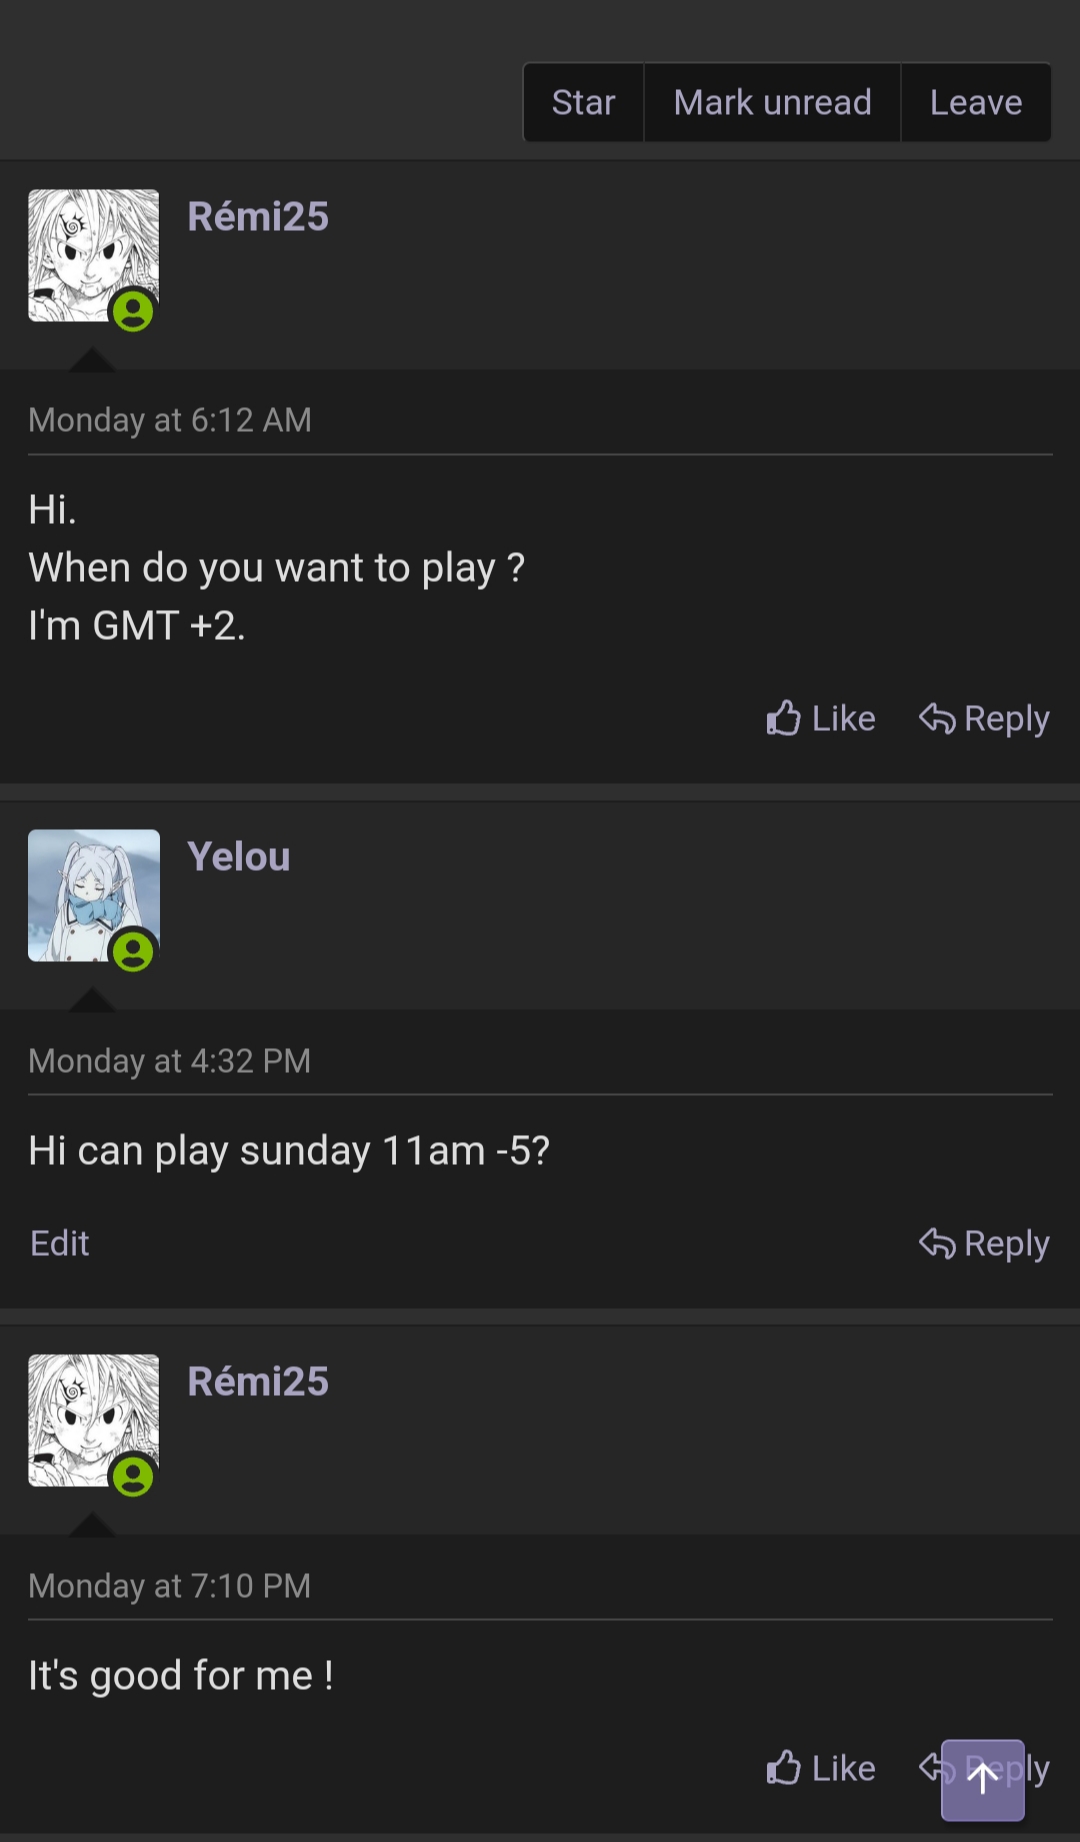Mark the conversation as unread
The width and height of the screenshot is (1080, 1842).
point(772,102)
